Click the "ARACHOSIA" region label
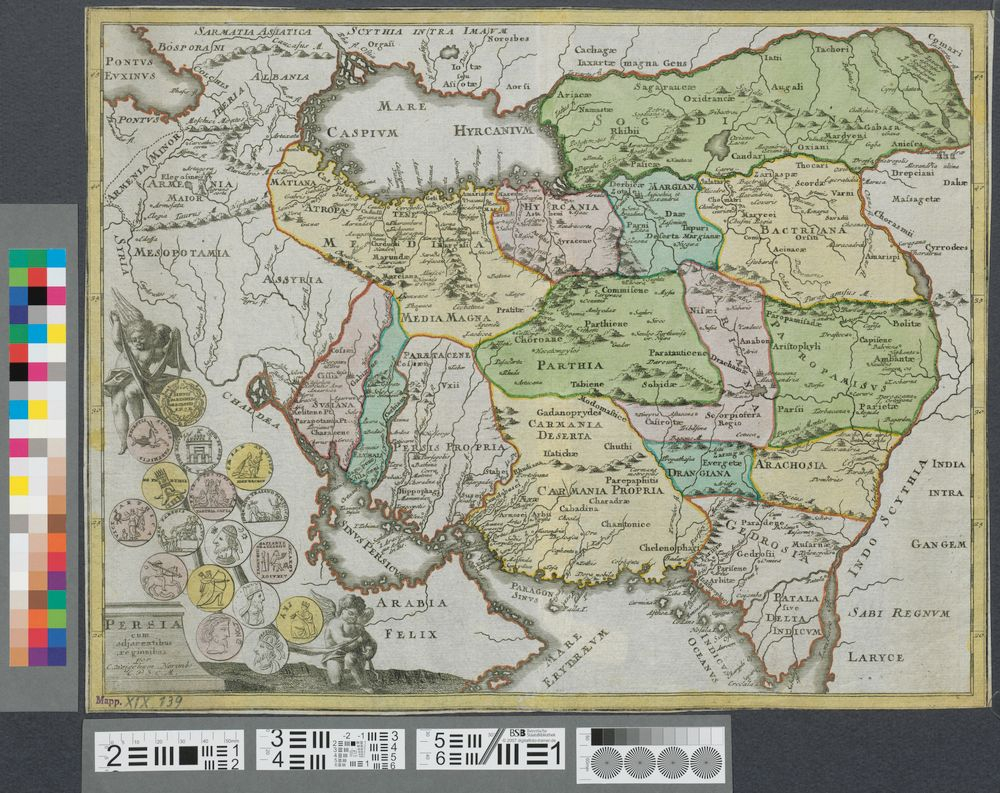Viewport: 1000px width, 793px height. [x=789, y=465]
